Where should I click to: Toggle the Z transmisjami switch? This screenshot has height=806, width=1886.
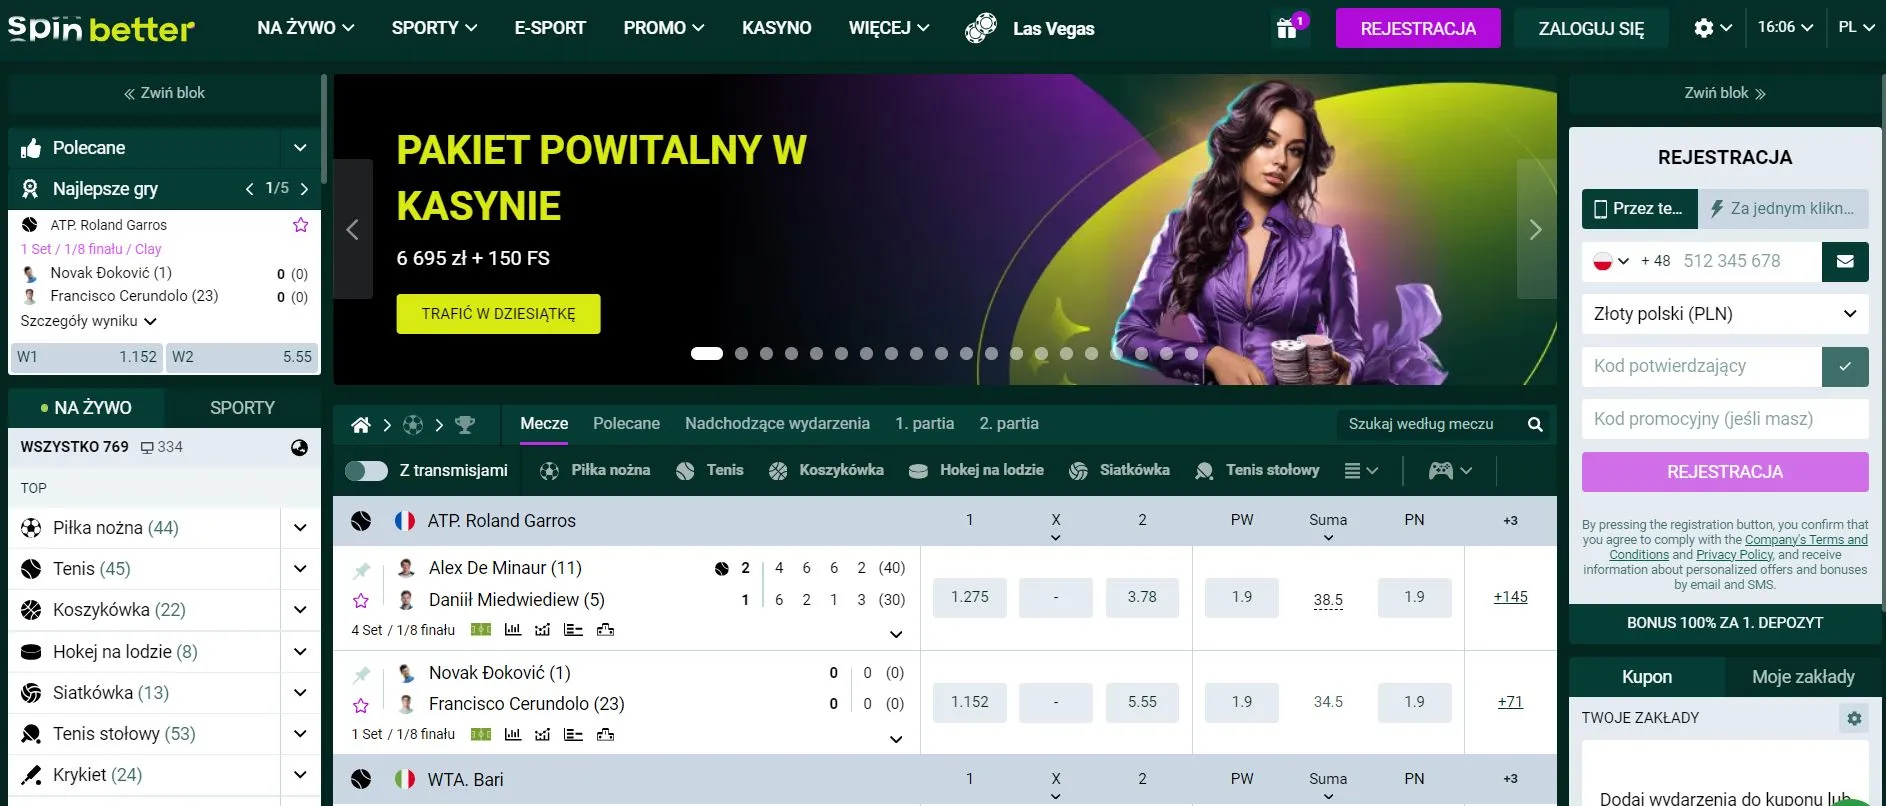pos(366,471)
